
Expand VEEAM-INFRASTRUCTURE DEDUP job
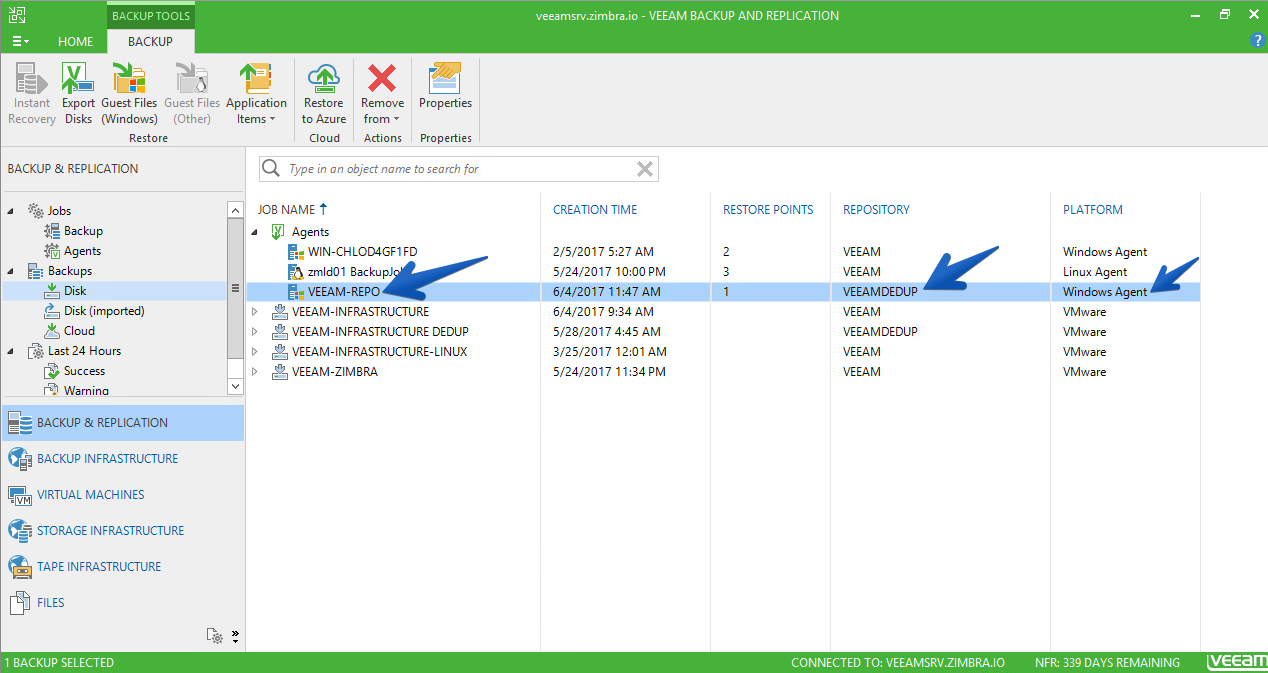click(x=254, y=332)
